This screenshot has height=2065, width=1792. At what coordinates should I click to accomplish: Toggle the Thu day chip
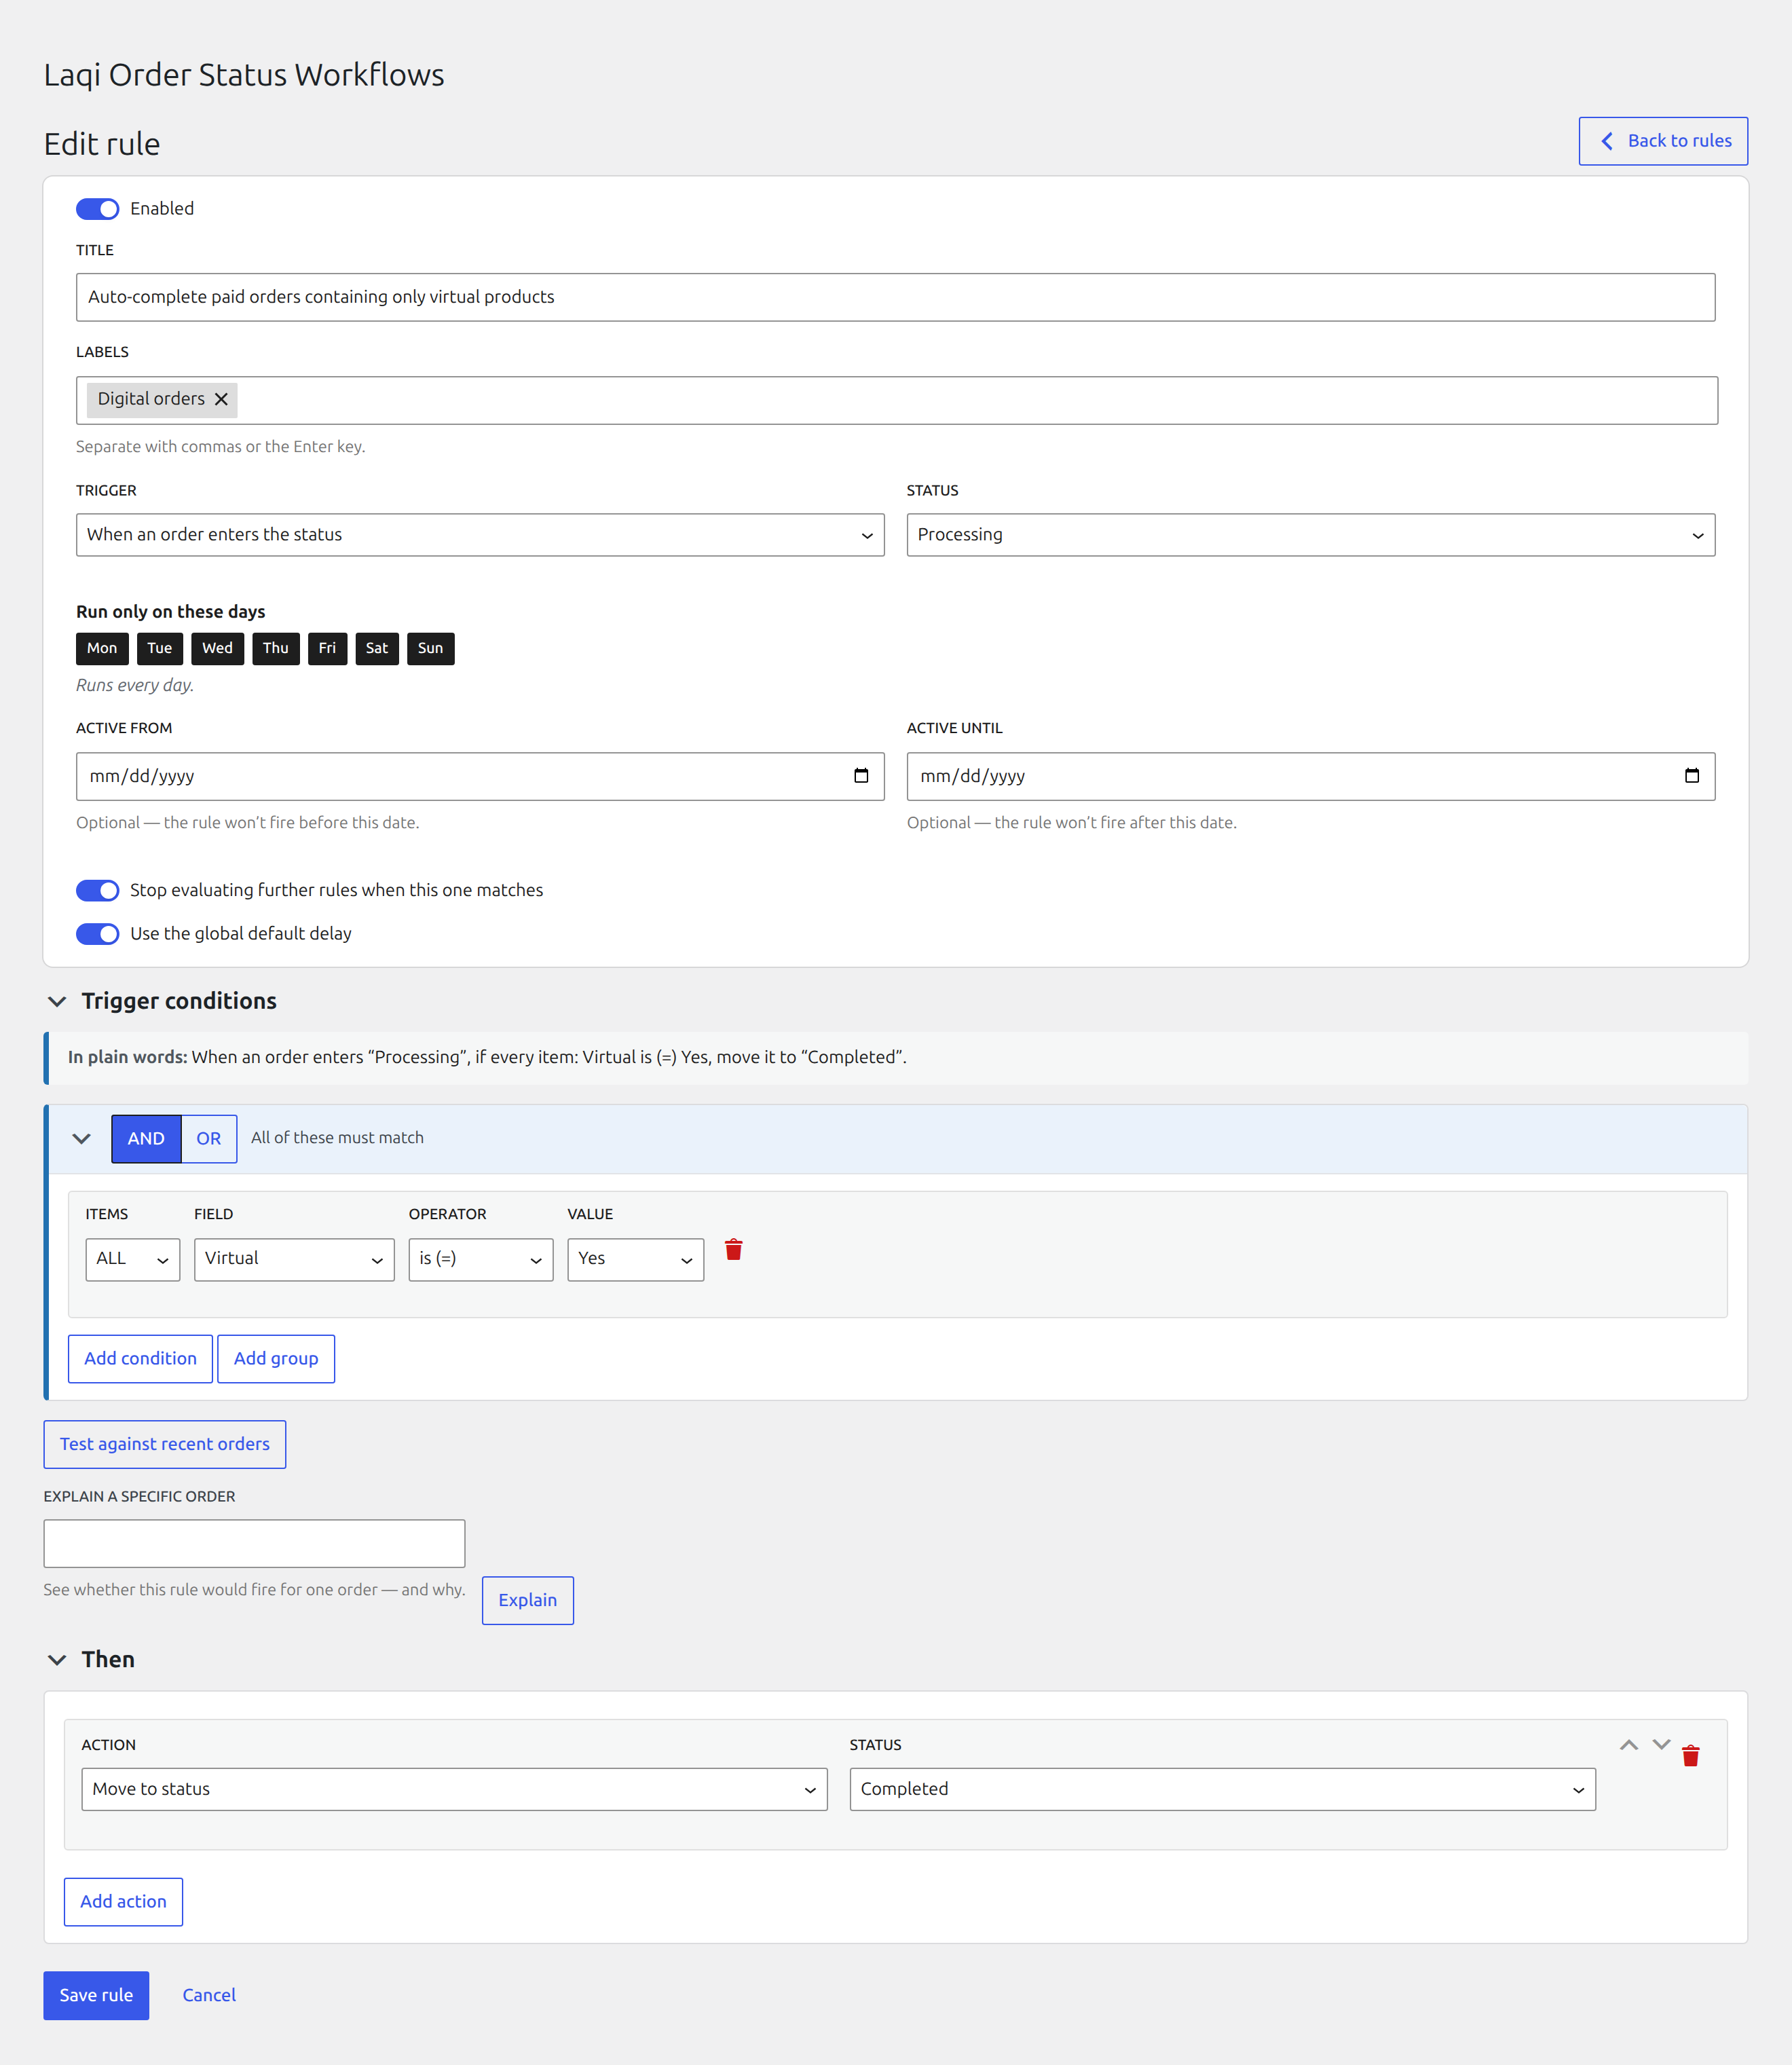(x=276, y=649)
